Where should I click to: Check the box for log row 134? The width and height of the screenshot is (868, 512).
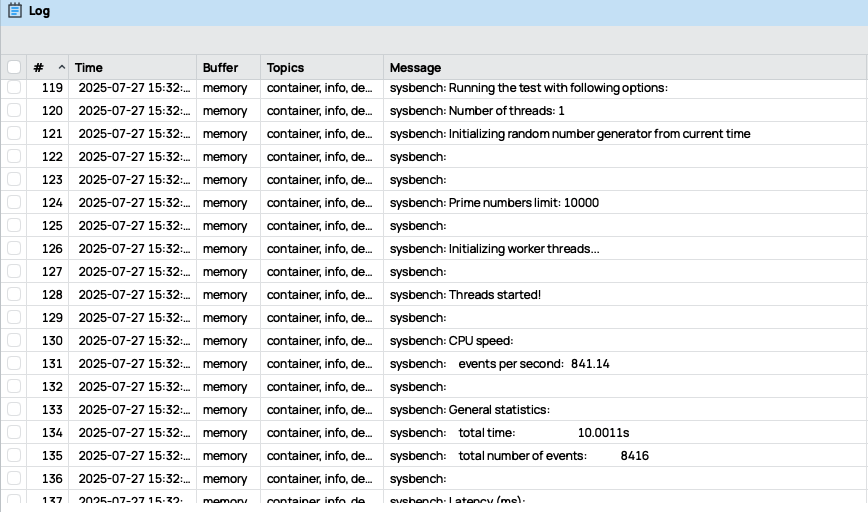(x=14, y=432)
